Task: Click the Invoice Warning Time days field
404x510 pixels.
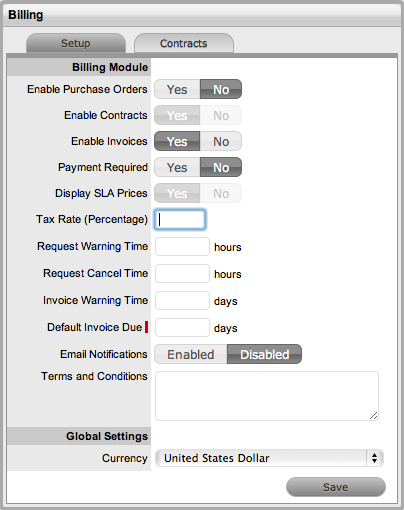Action: [x=182, y=301]
